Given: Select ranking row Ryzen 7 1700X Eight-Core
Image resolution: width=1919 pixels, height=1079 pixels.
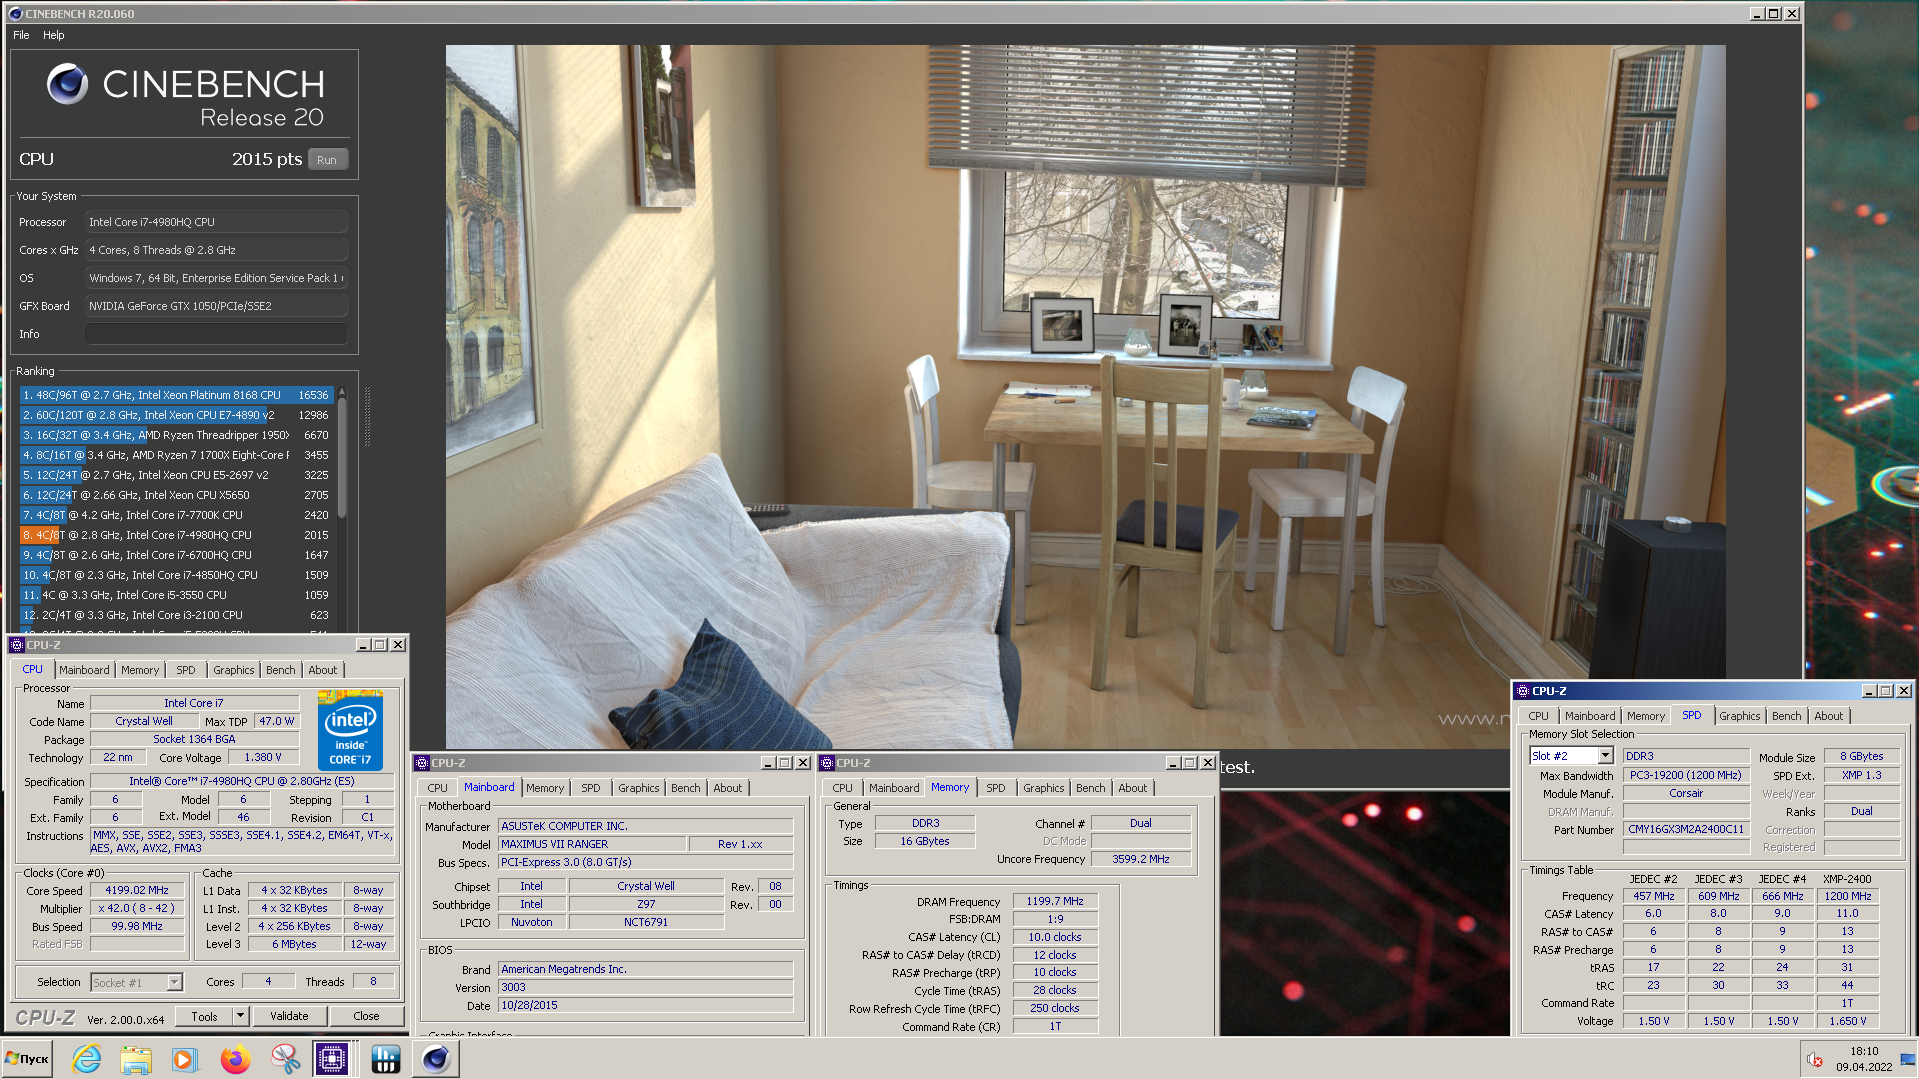Looking at the screenshot, I should 175,455.
